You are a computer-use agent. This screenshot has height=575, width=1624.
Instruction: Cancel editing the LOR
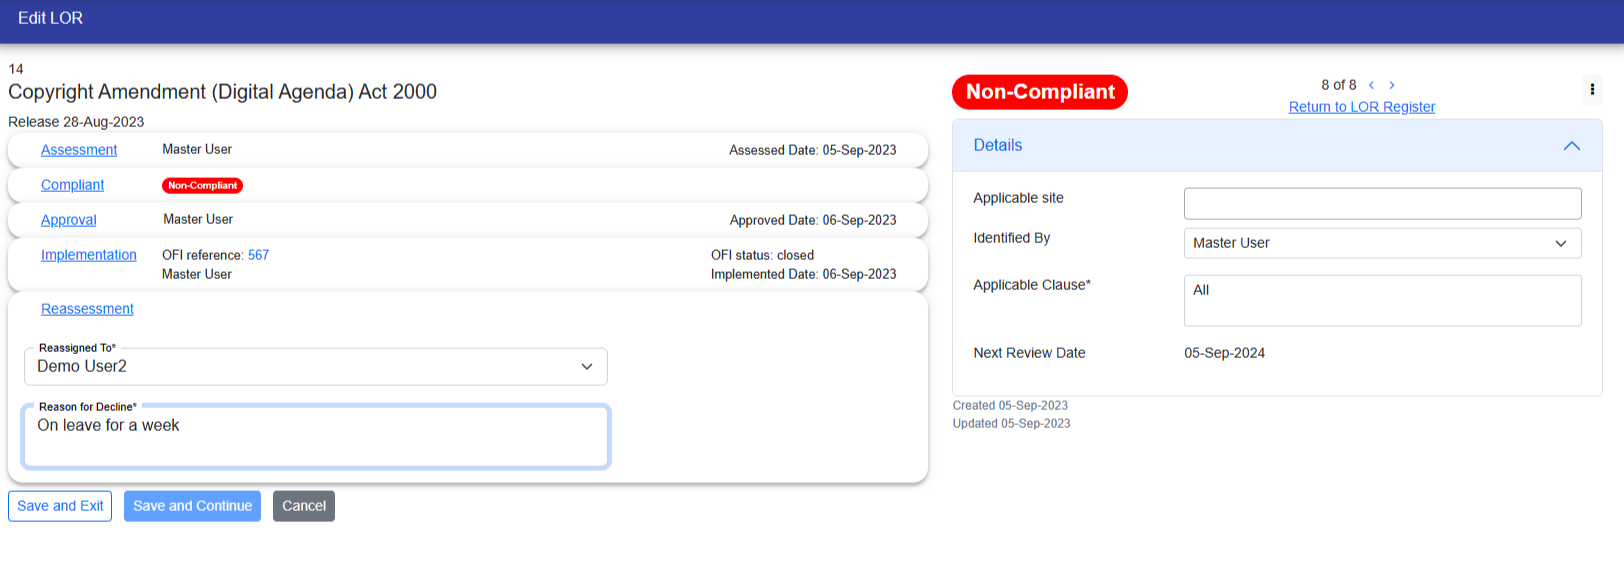pos(304,506)
